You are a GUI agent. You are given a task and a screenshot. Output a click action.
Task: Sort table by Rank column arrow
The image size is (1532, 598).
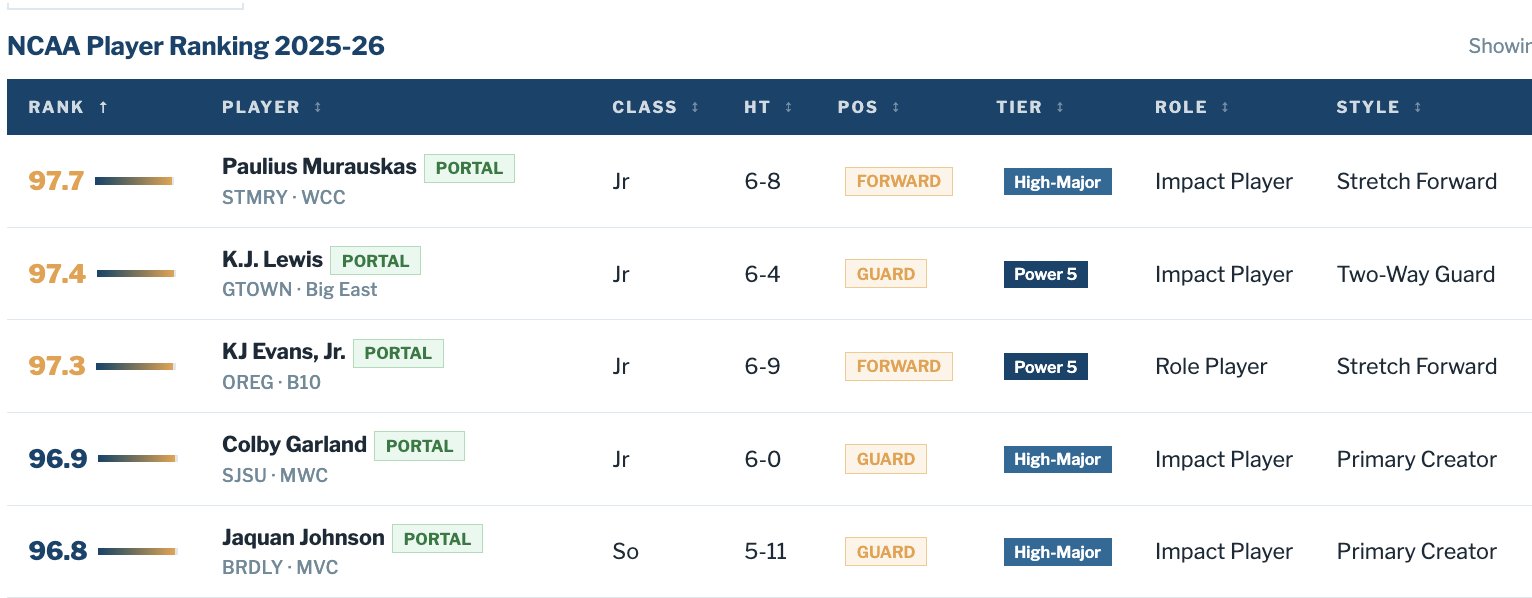(103, 108)
